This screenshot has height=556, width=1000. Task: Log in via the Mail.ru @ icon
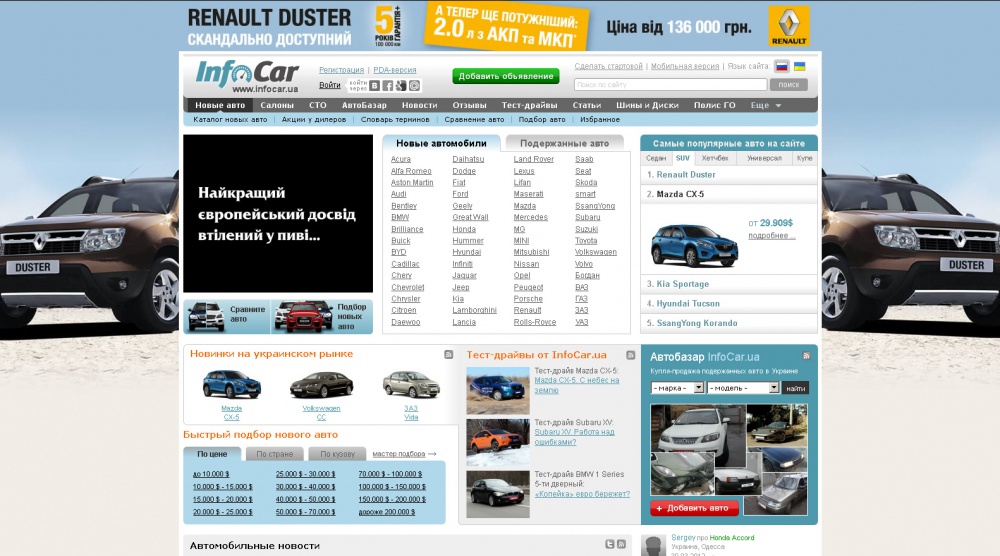tap(415, 85)
